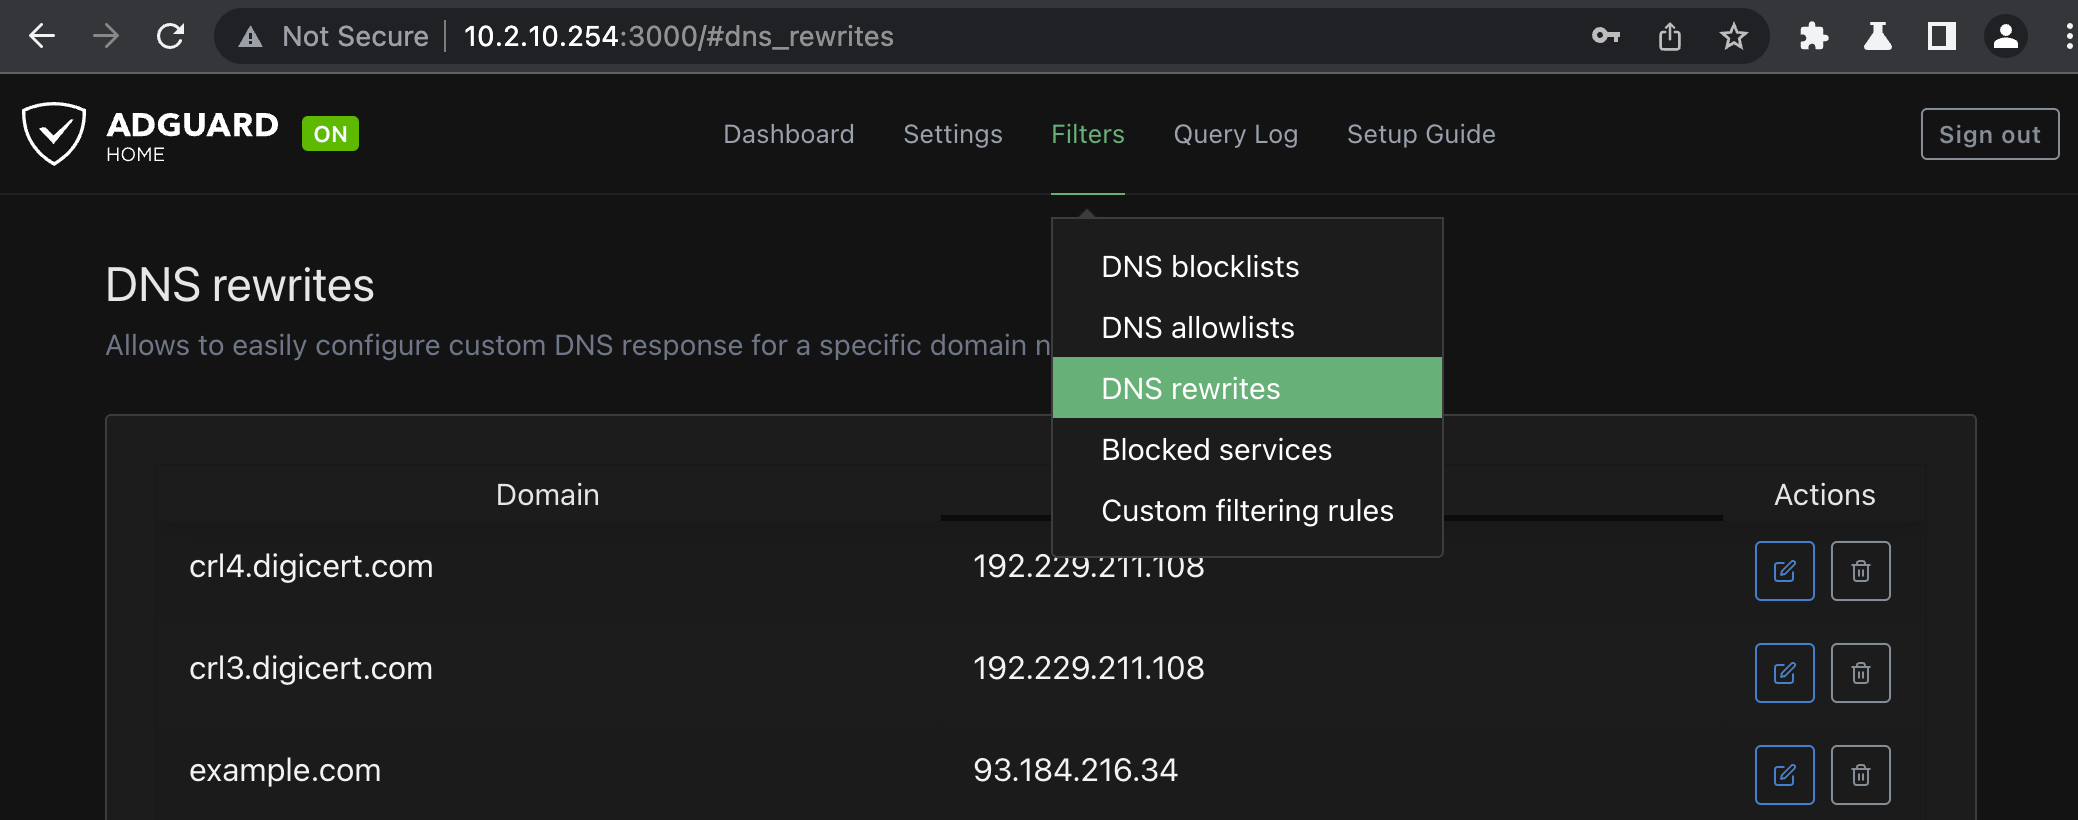
Task: Open Blocked services from Filters menu
Action: point(1216,450)
